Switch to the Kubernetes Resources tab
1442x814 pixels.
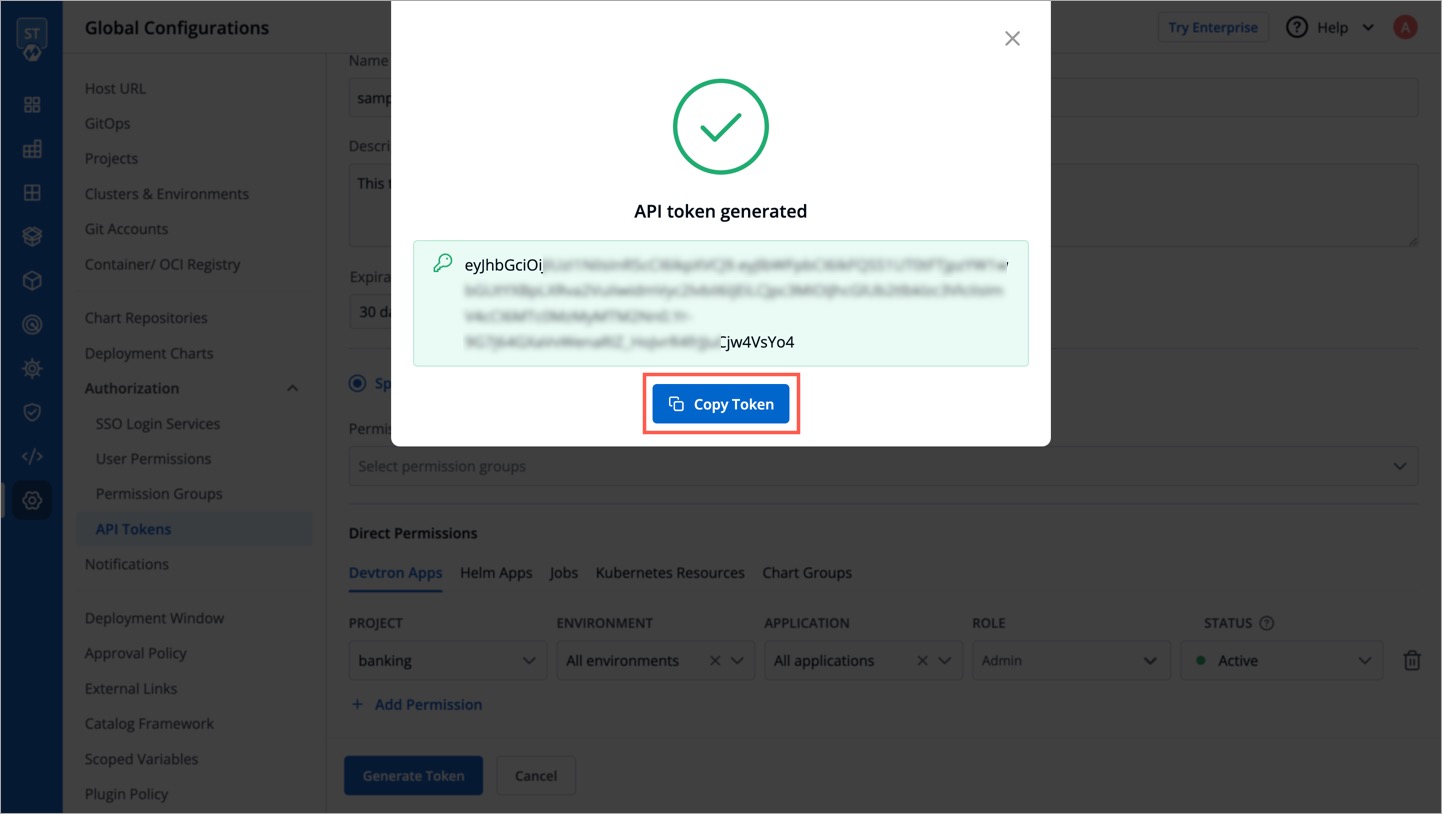tap(670, 573)
